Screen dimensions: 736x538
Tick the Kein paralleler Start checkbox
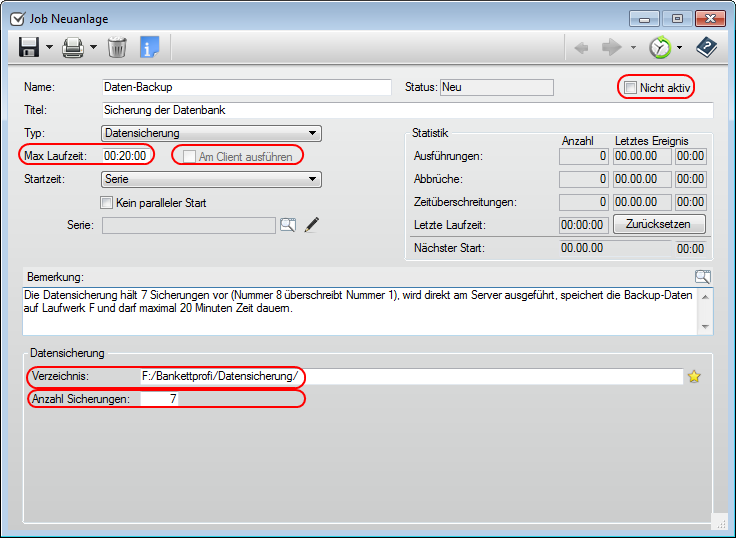108,203
